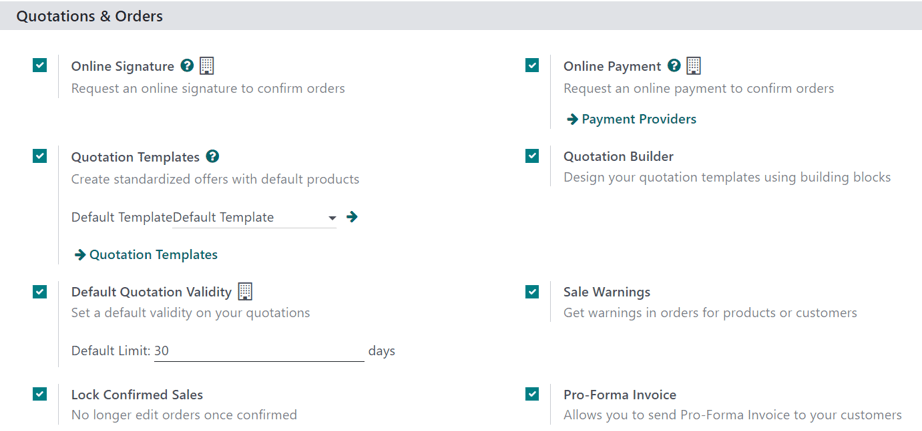This screenshot has width=922, height=431.
Task: Uncheck the Quotation Builder checkbox
Action: coord(532,156)
